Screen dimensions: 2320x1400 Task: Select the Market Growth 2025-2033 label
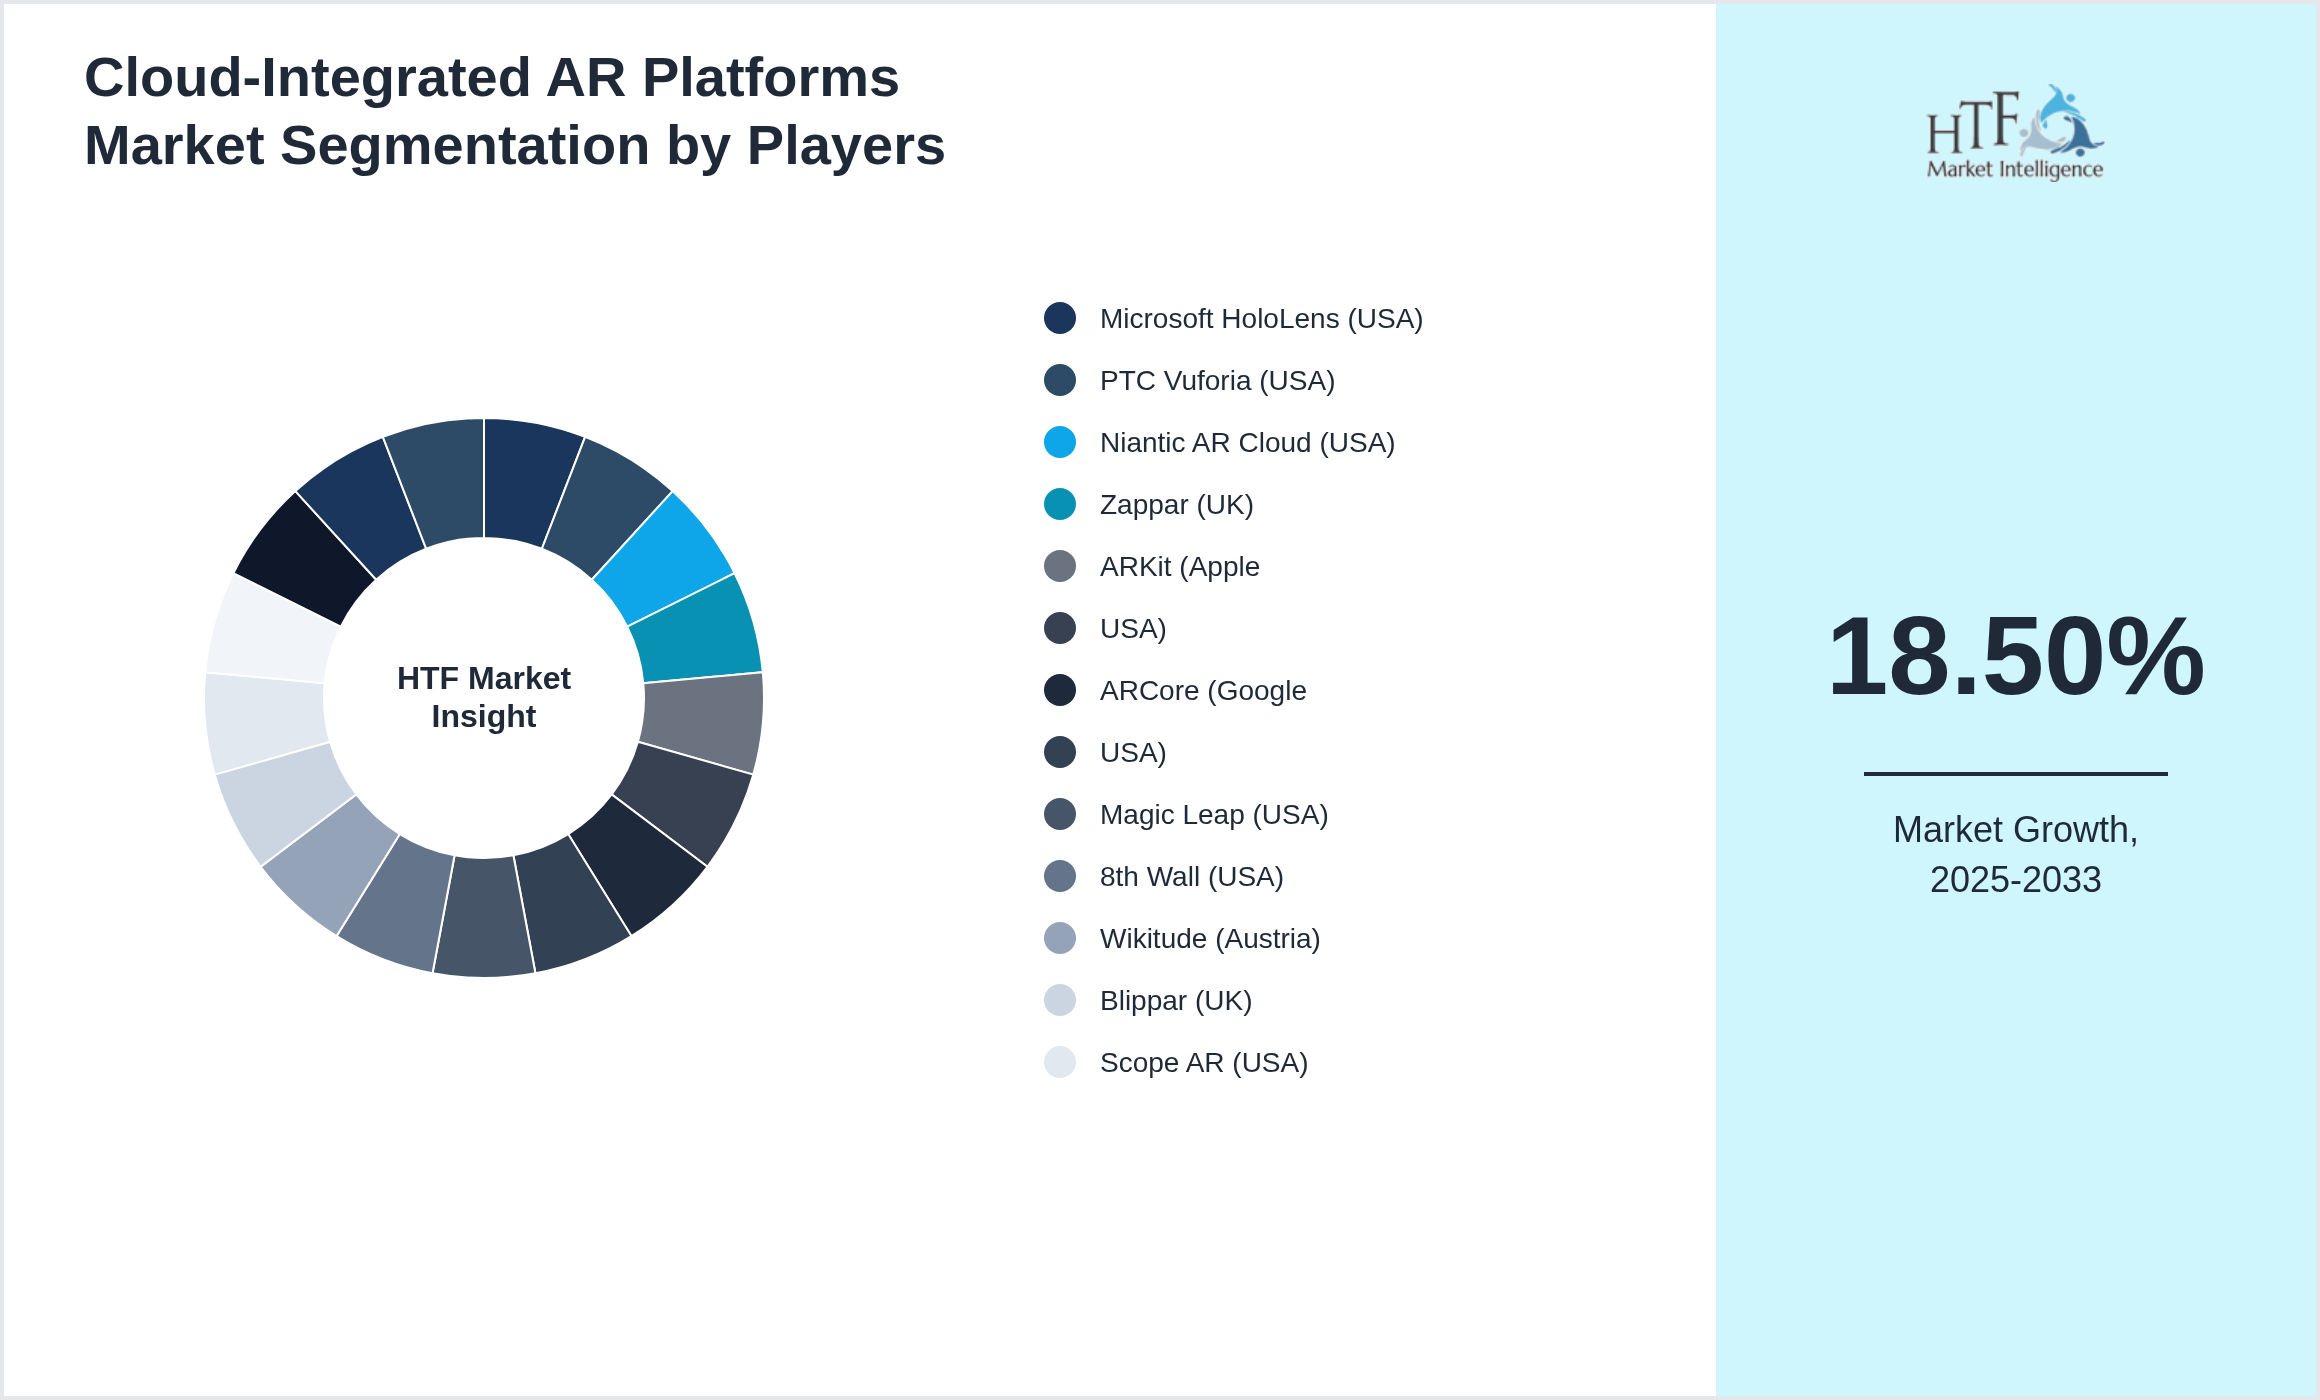2016,855
